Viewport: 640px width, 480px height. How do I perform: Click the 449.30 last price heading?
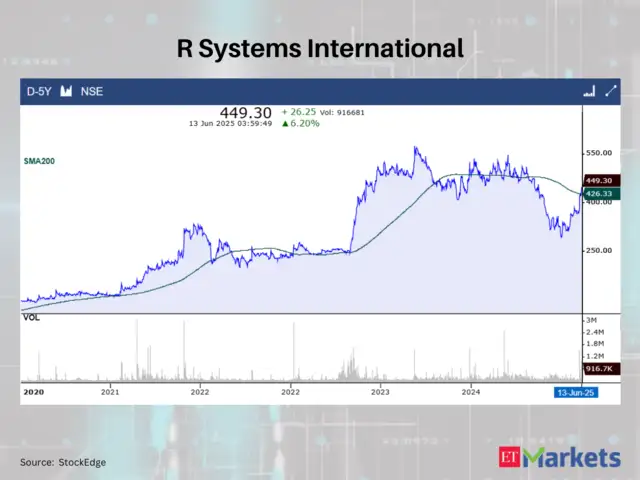click(x=245, y=113)
